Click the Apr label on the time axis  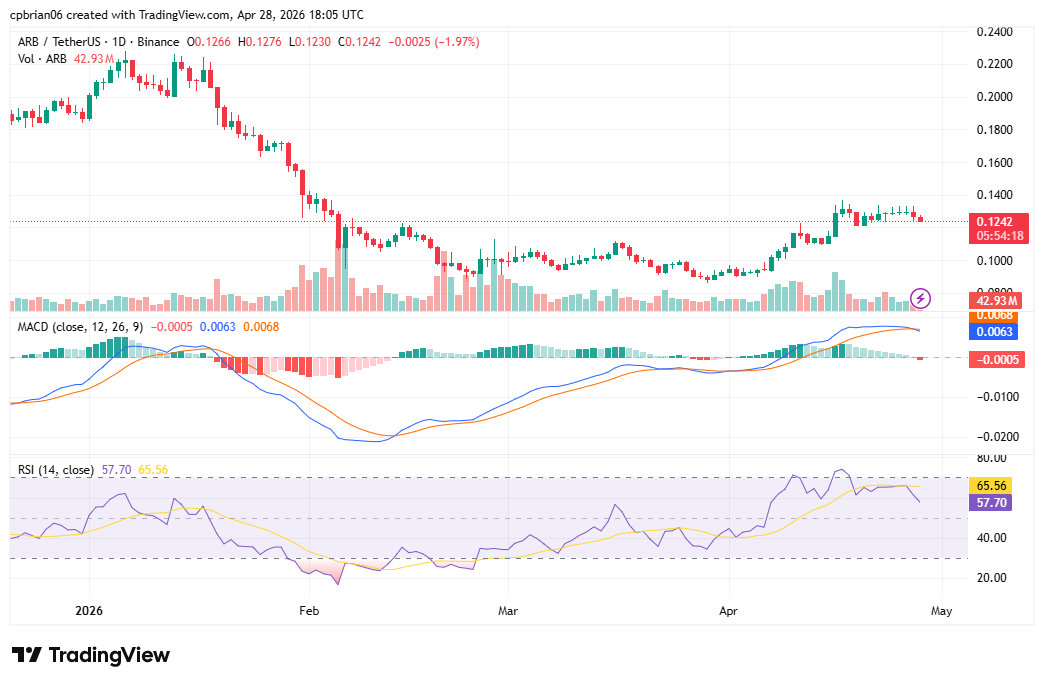tap(729, 610)
